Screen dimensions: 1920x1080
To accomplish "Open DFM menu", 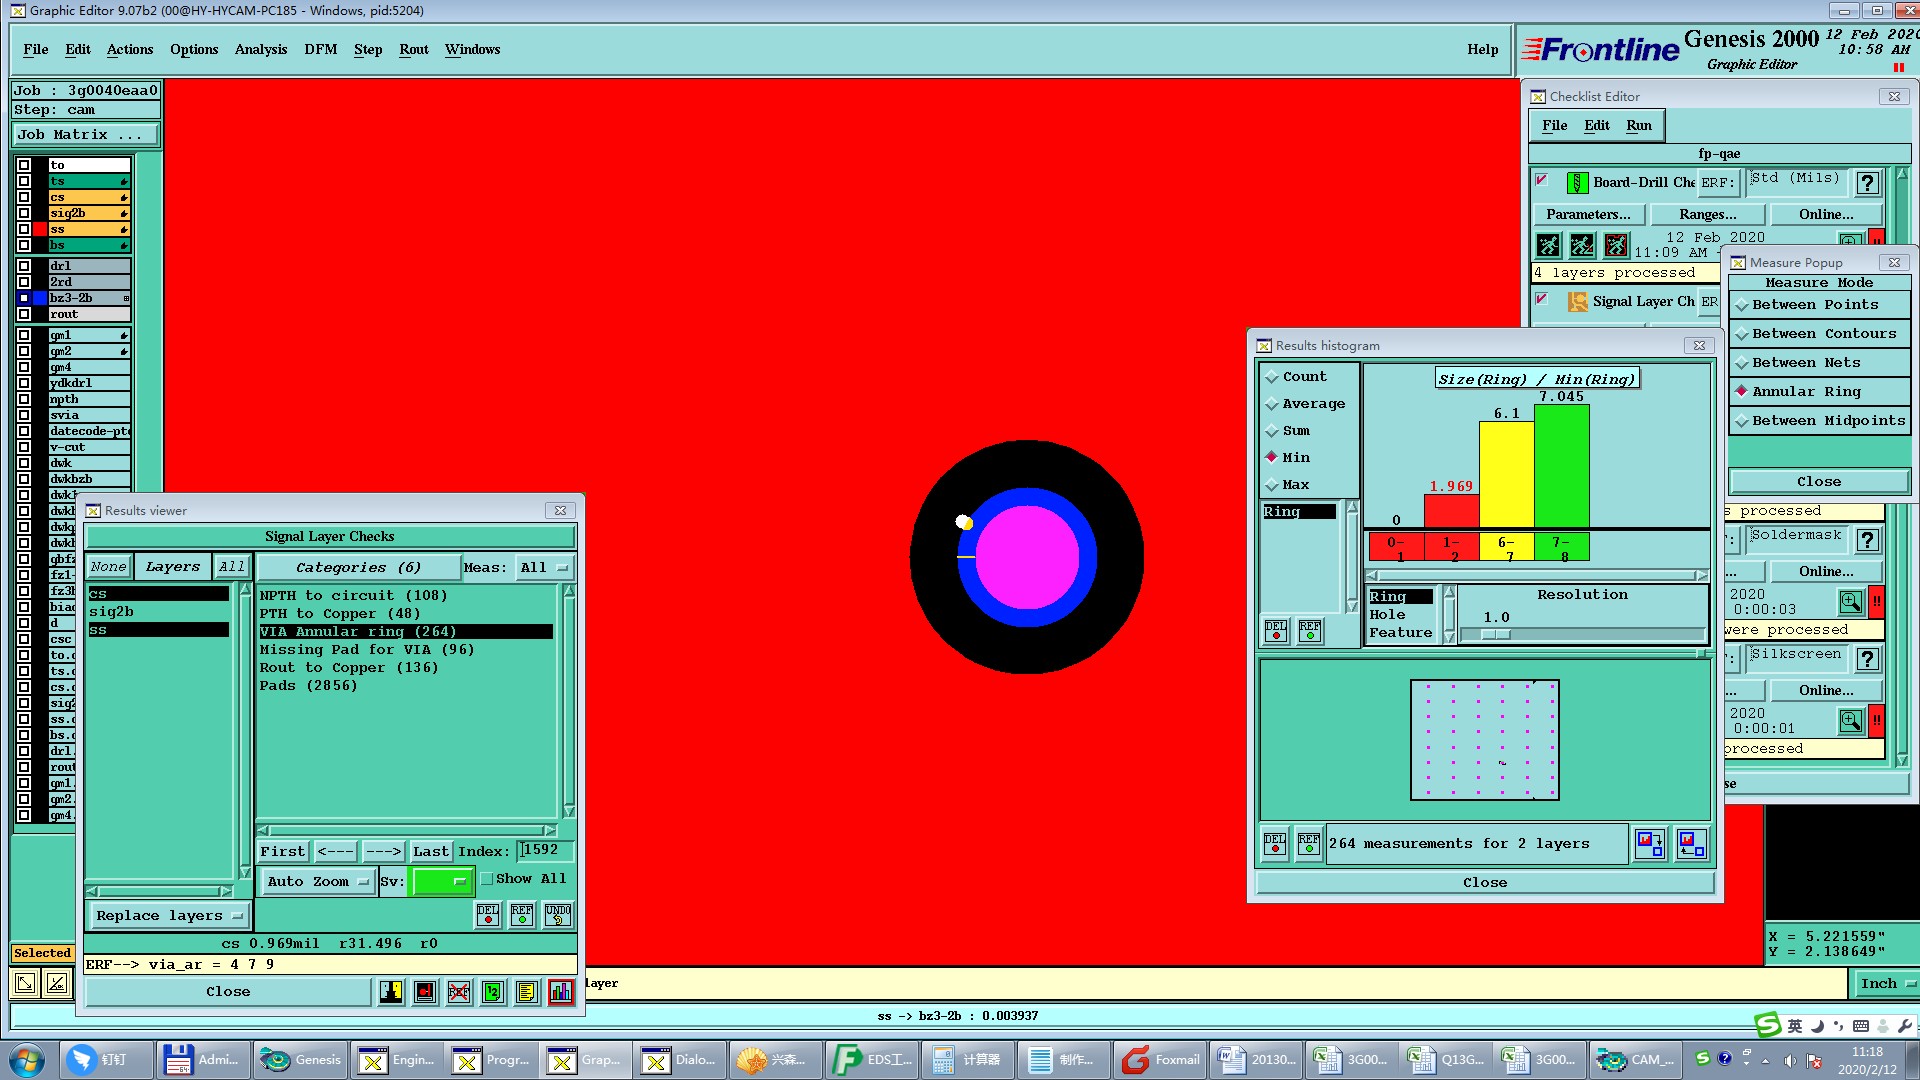I will [x=321, y=50].
